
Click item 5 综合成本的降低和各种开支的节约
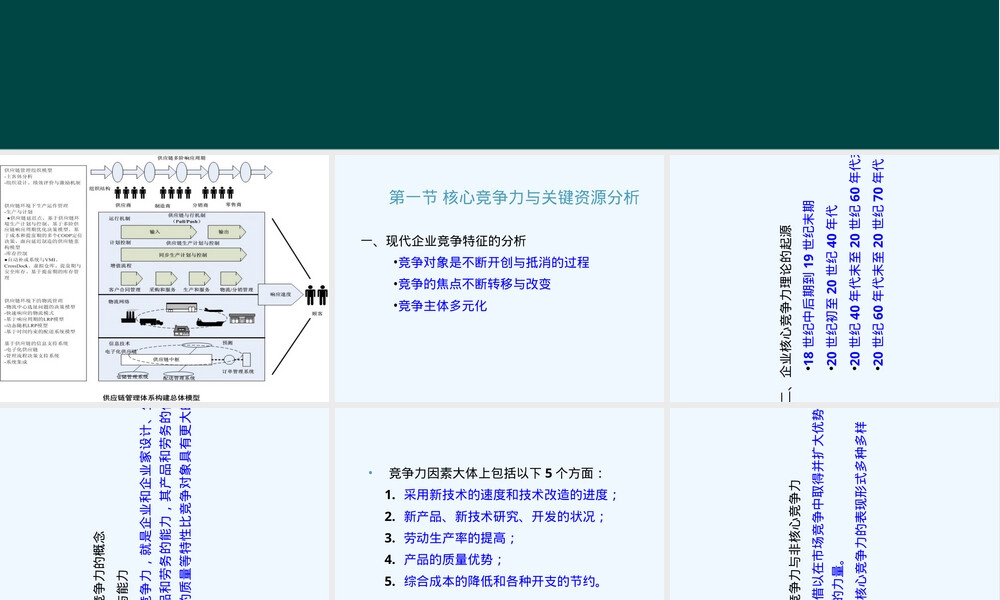pos(493,582)
